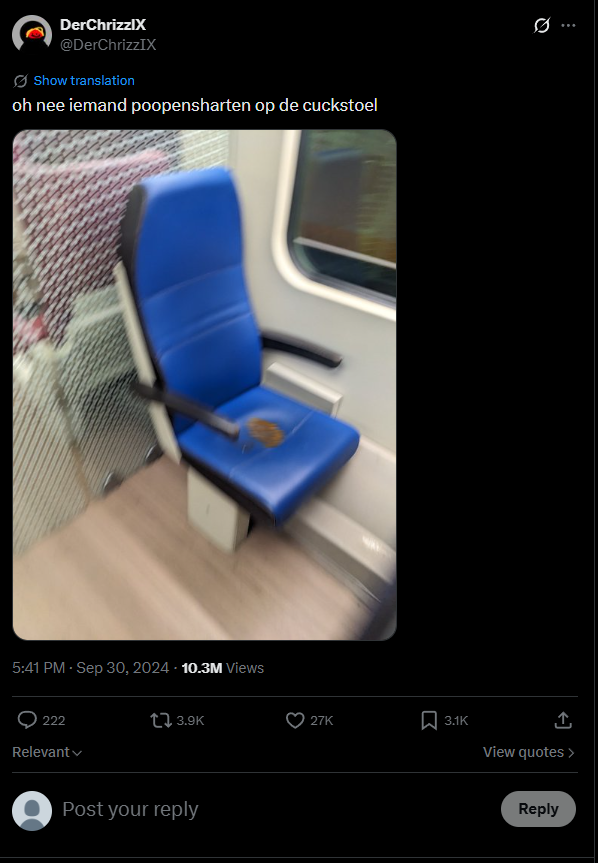Click the default user avatar beside the reply box
The height and width of the screenshot is (863, 598).
32,810
